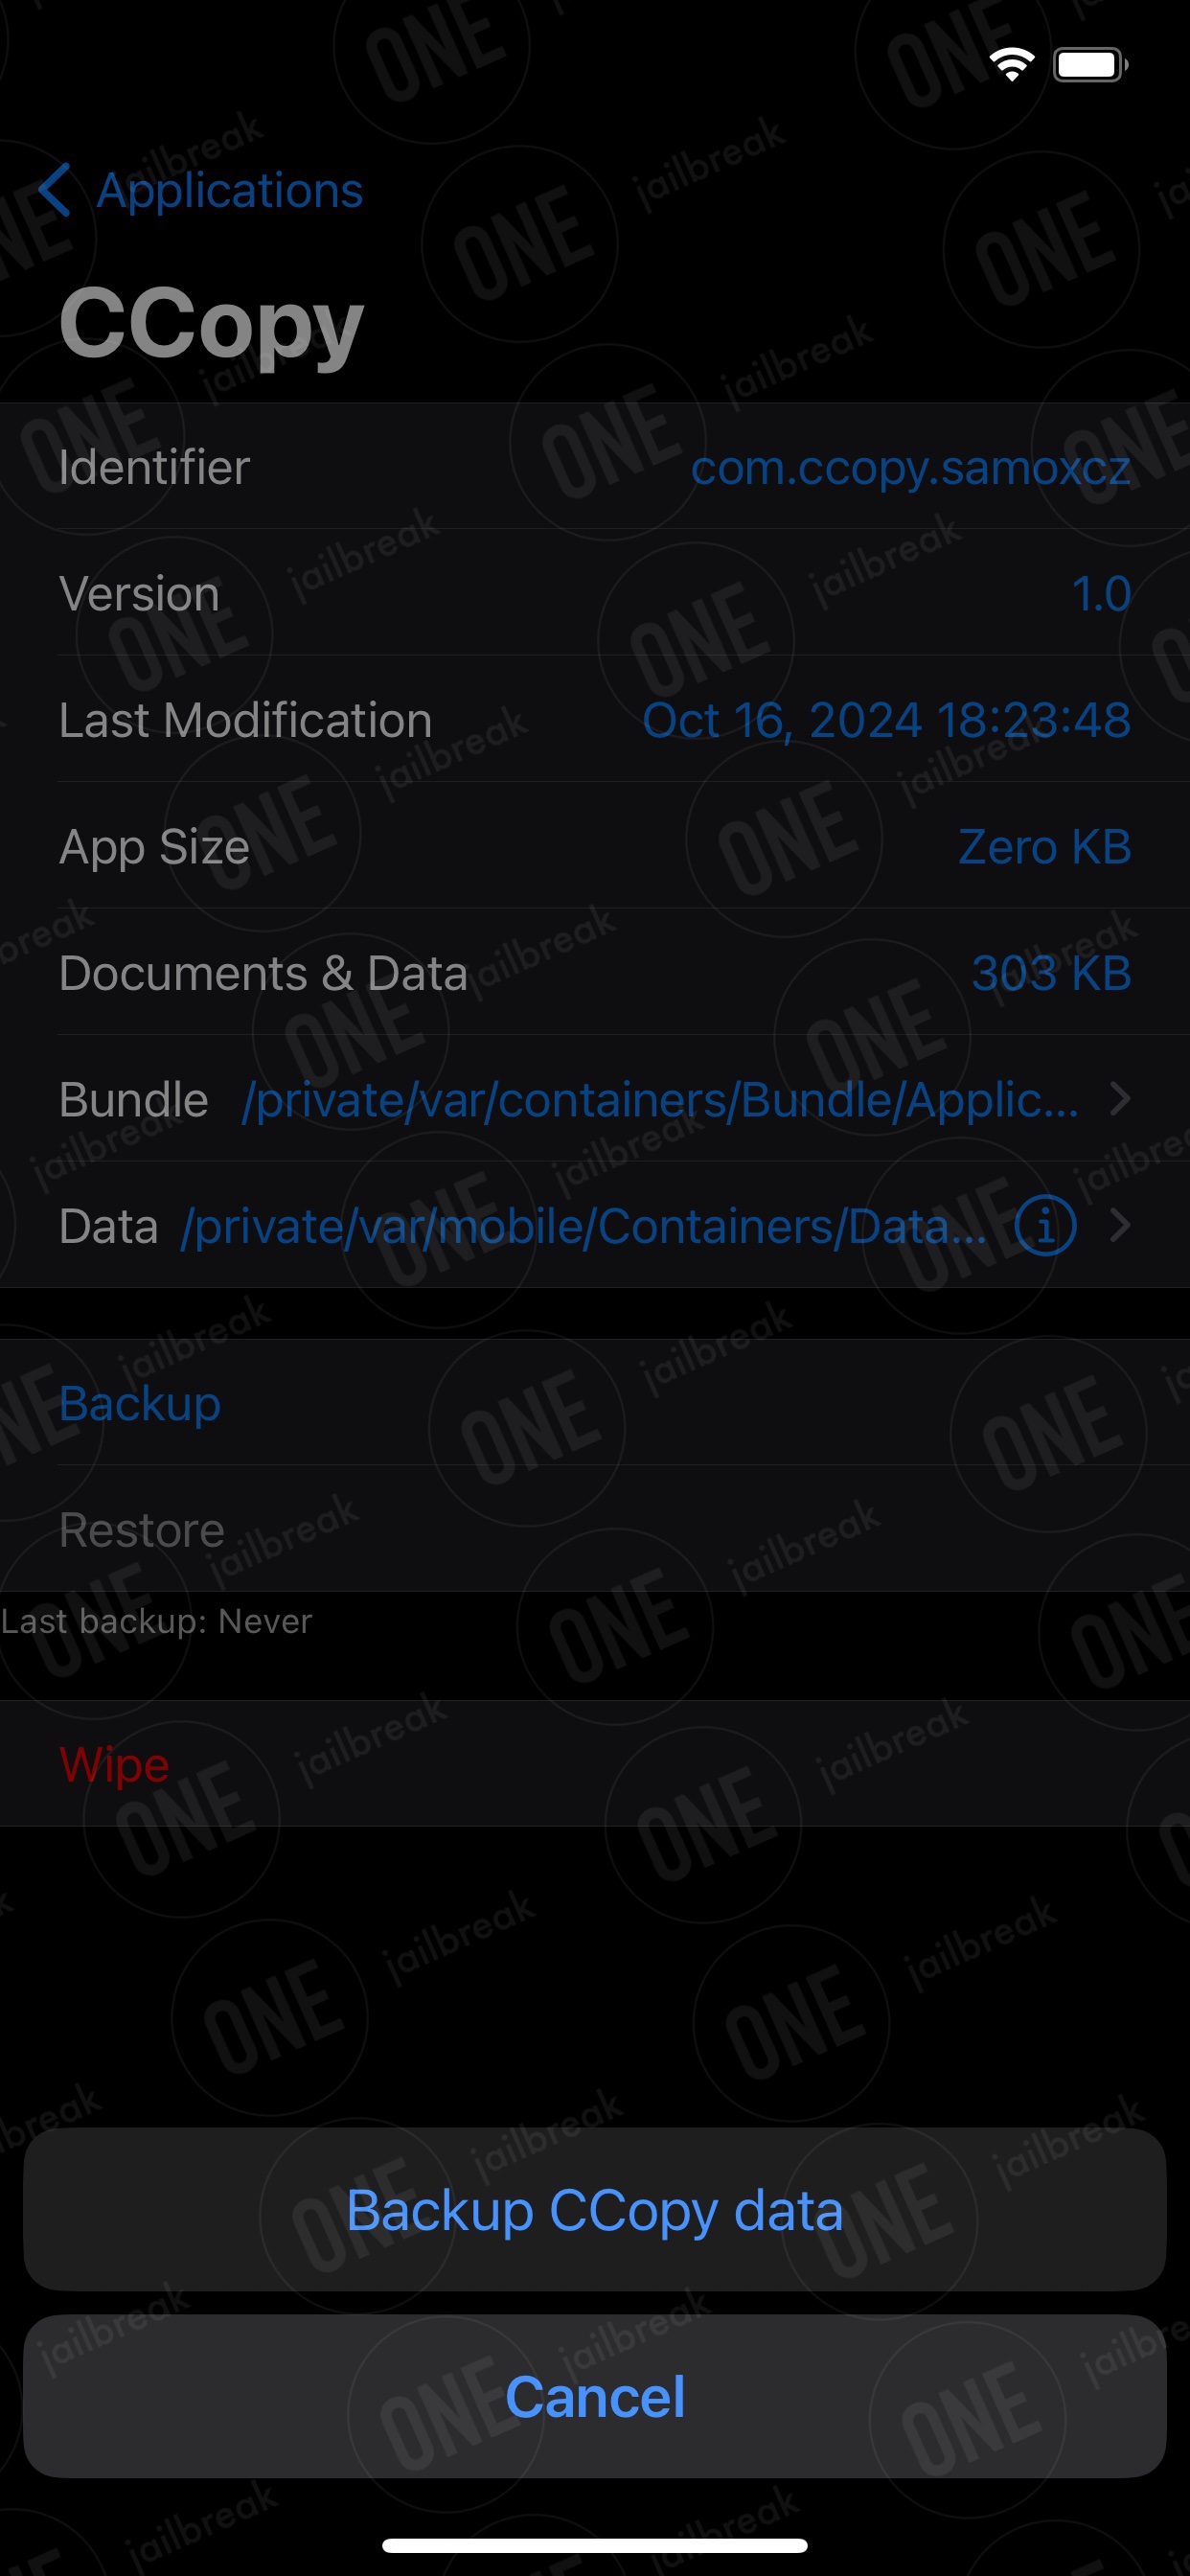Expand the Bundle path chevron

click(1120, 1099)
